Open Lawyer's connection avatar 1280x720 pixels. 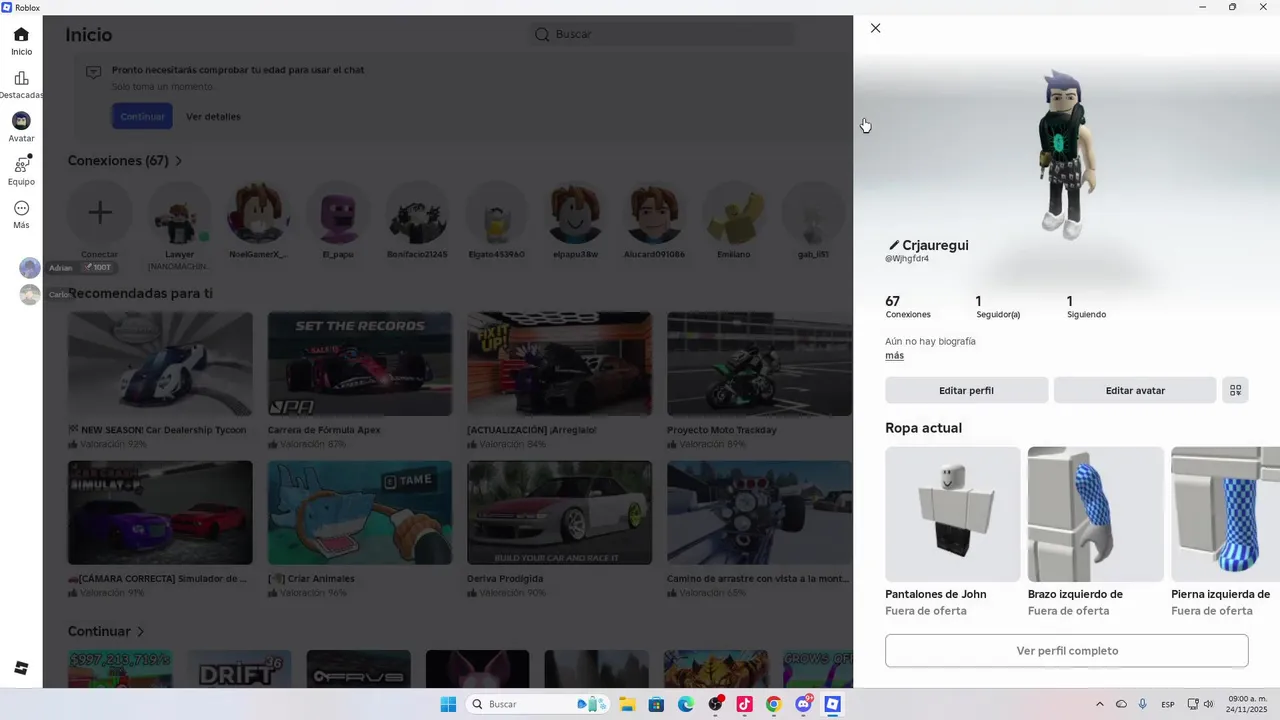pos(180,212)
